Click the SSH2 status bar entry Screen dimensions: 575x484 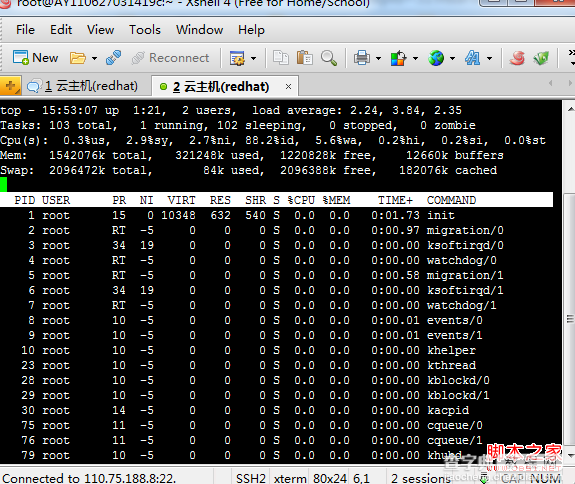click(251, 478)
